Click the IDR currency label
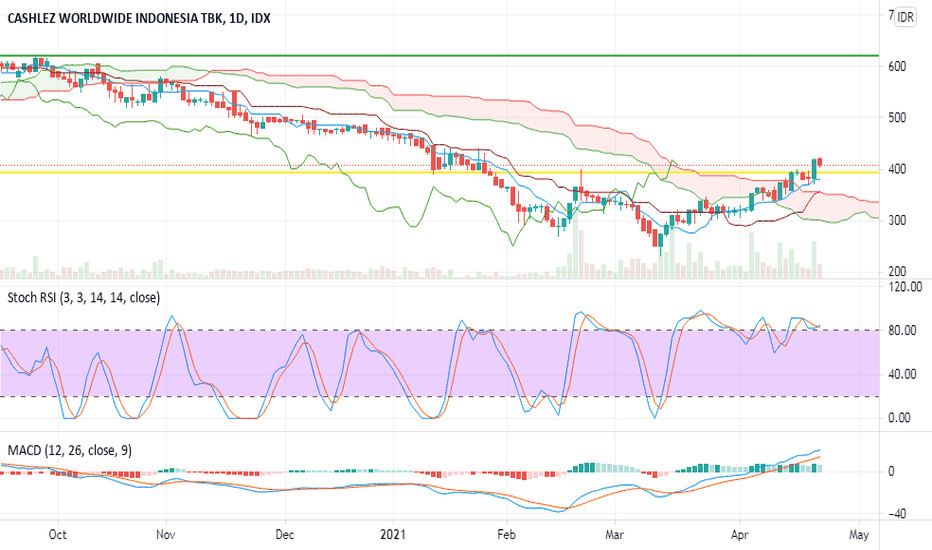 click(x=905, y=17)
